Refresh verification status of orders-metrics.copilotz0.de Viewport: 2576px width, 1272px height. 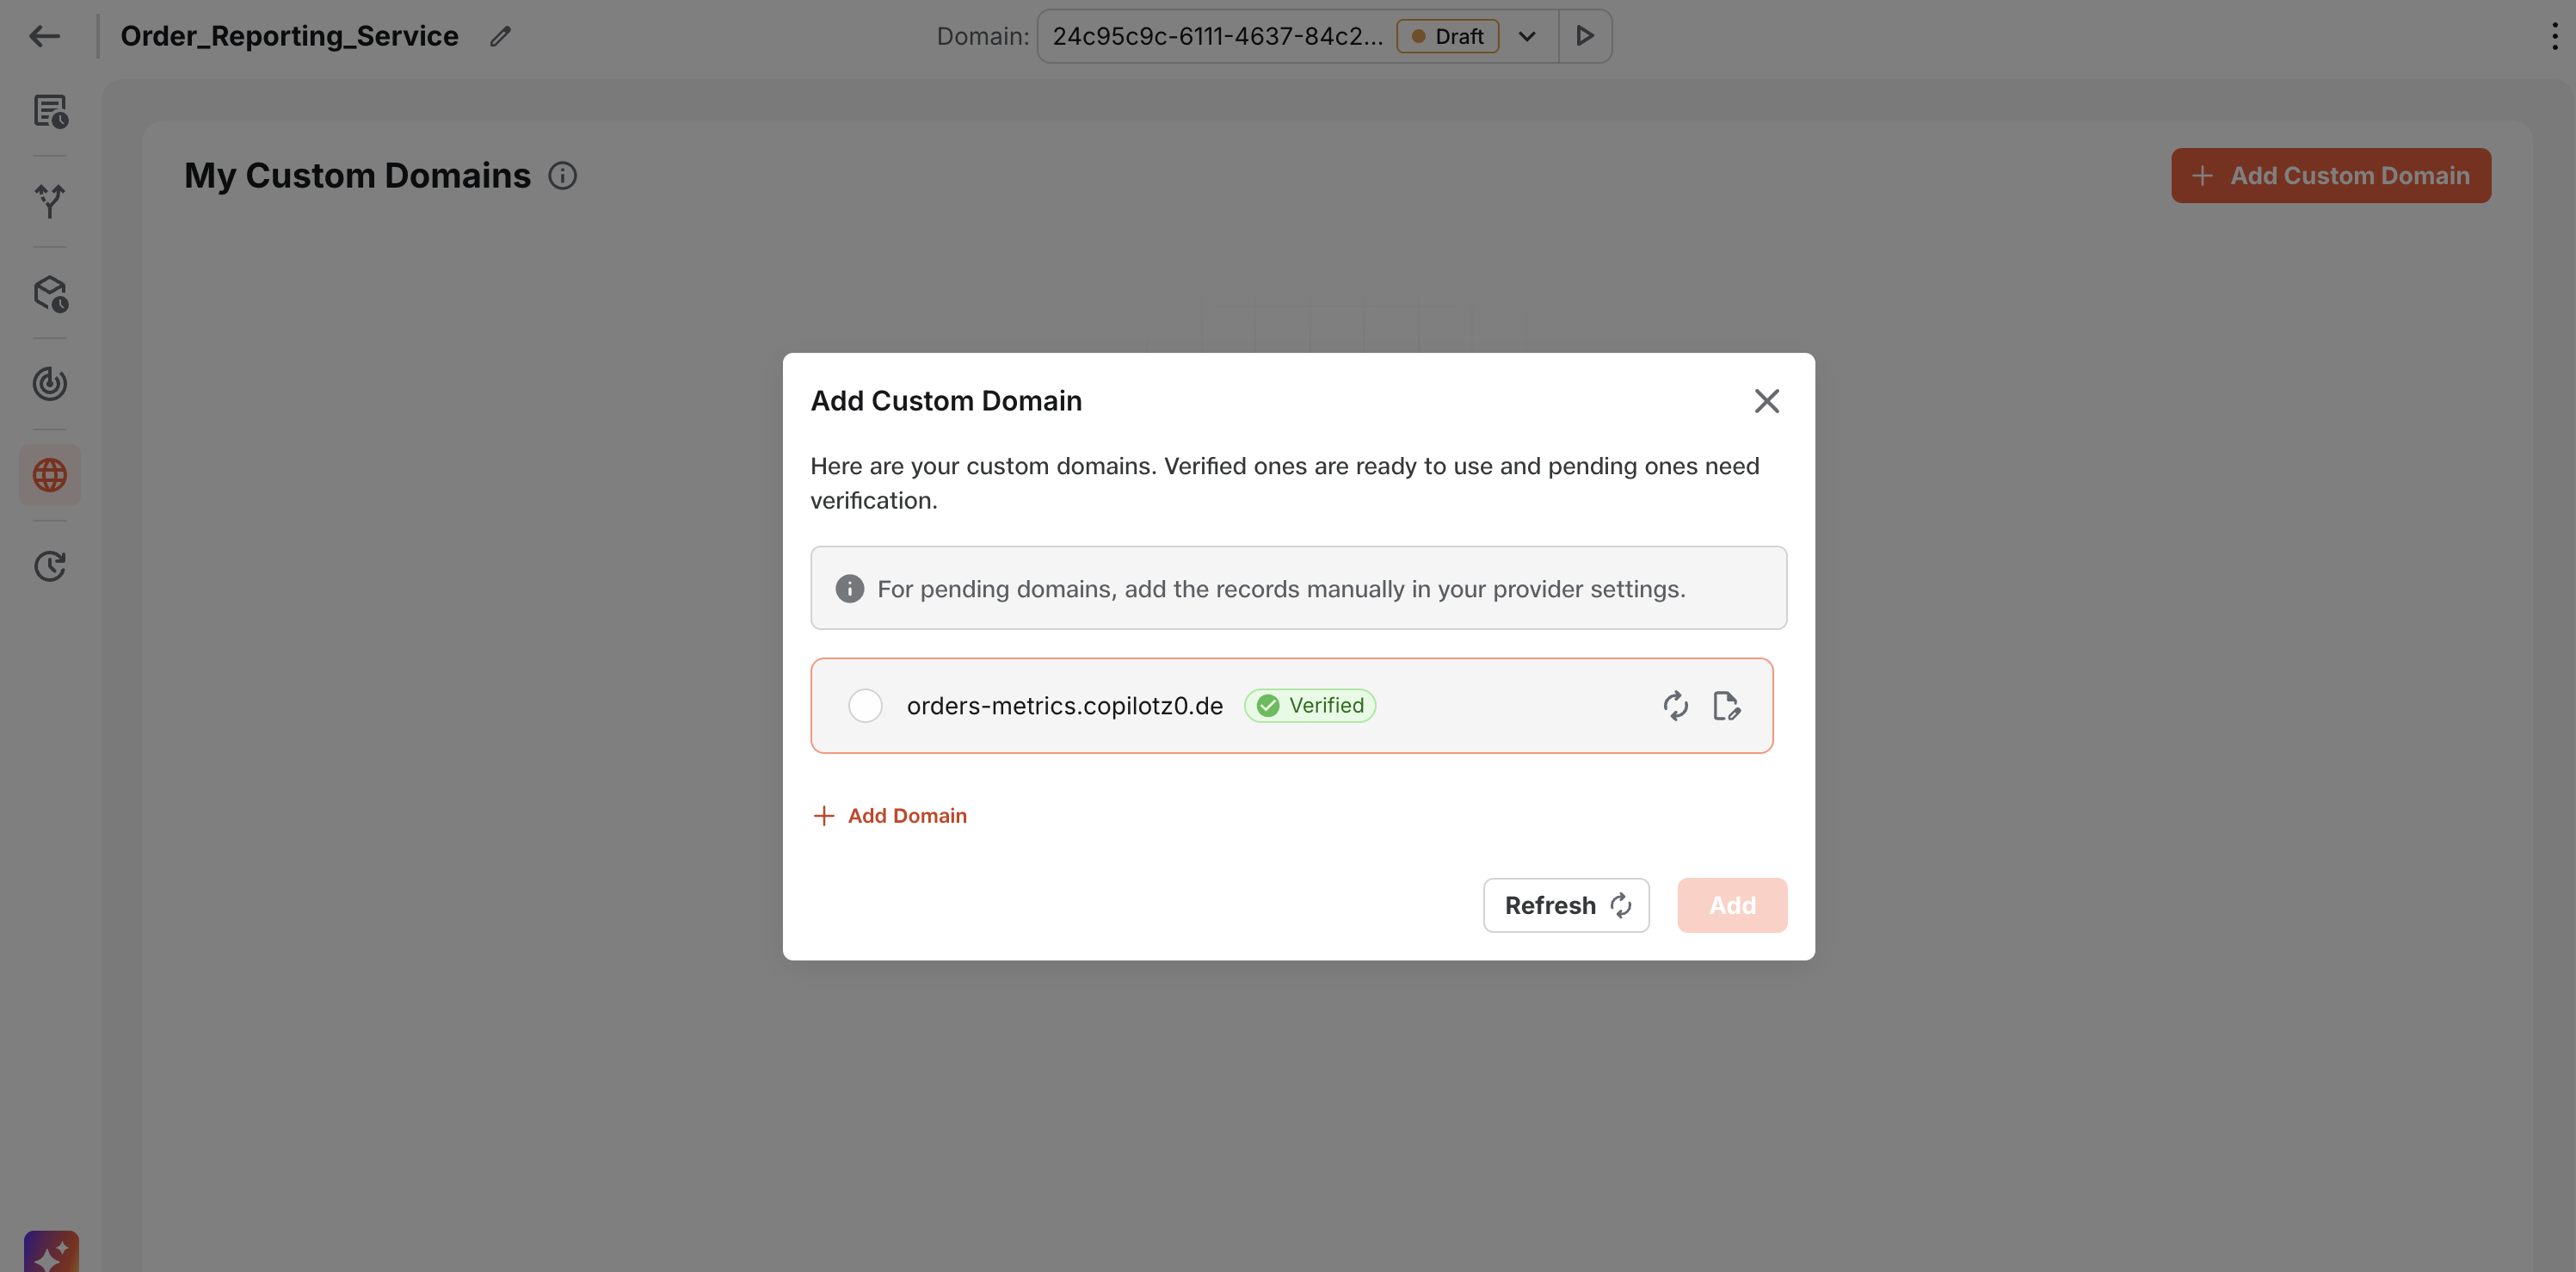1676,705
